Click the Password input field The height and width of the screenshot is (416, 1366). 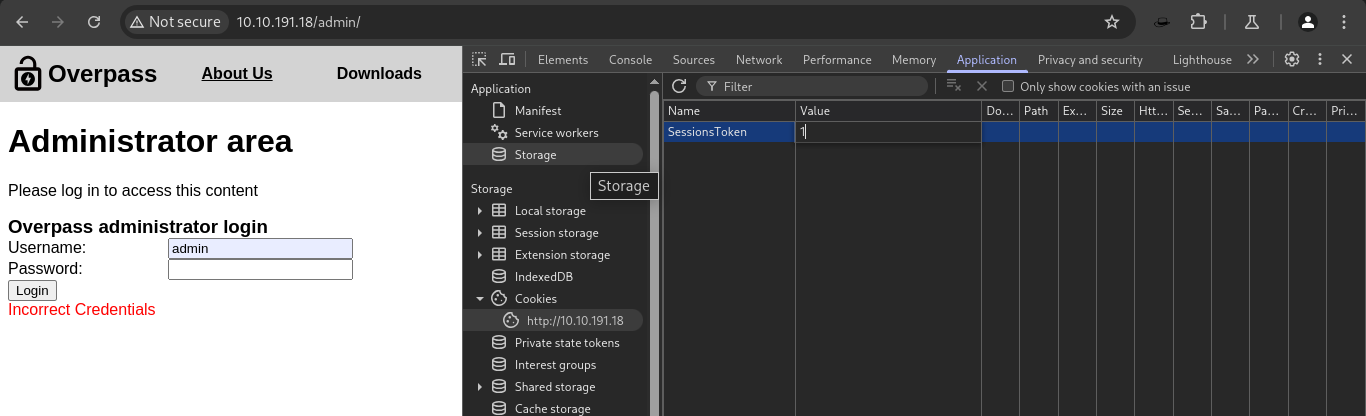260,270
